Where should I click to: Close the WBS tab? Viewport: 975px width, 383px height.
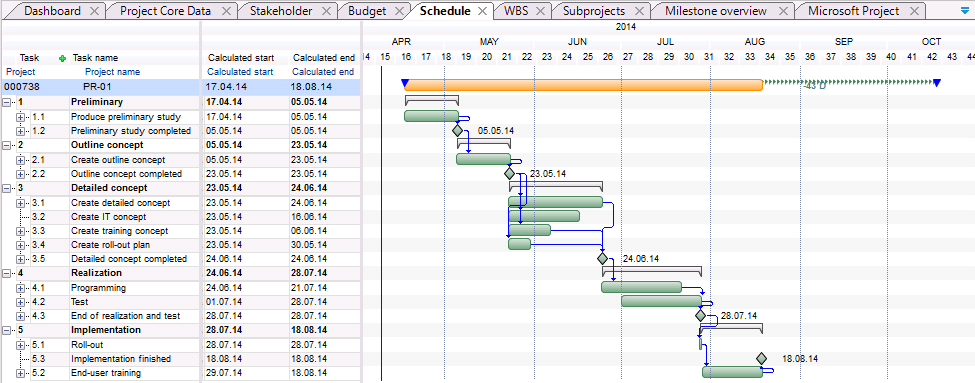pyautogui.click(x=540, y=11)
